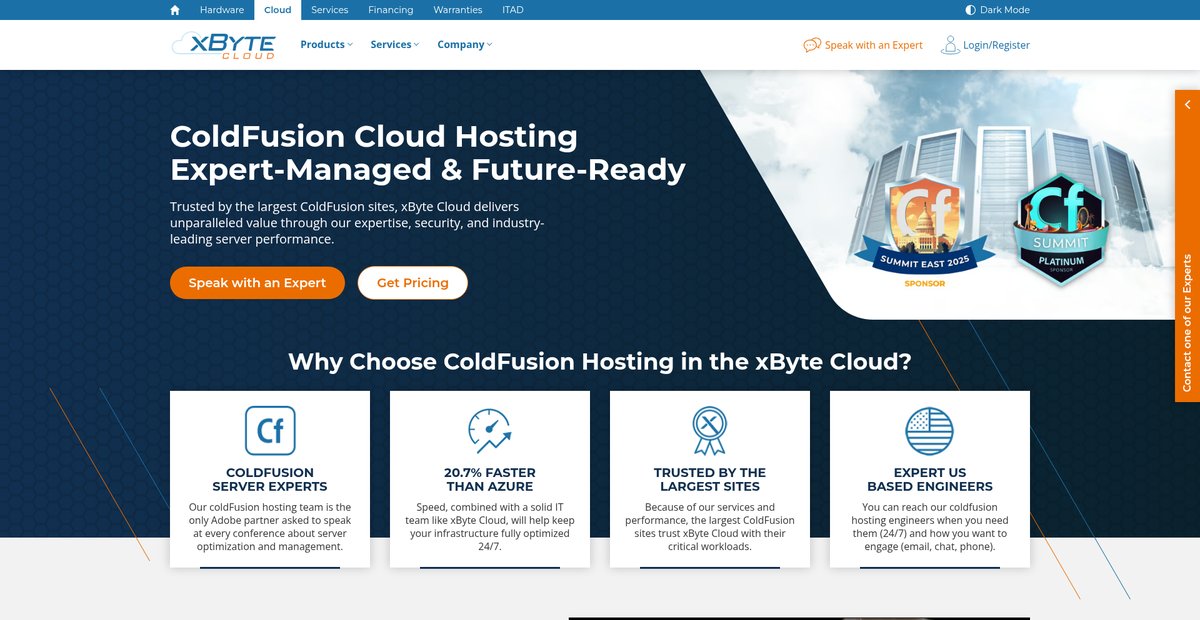Click the speedometer faster than Azure icon
1200x620 pixels.
tap(490, 430)
